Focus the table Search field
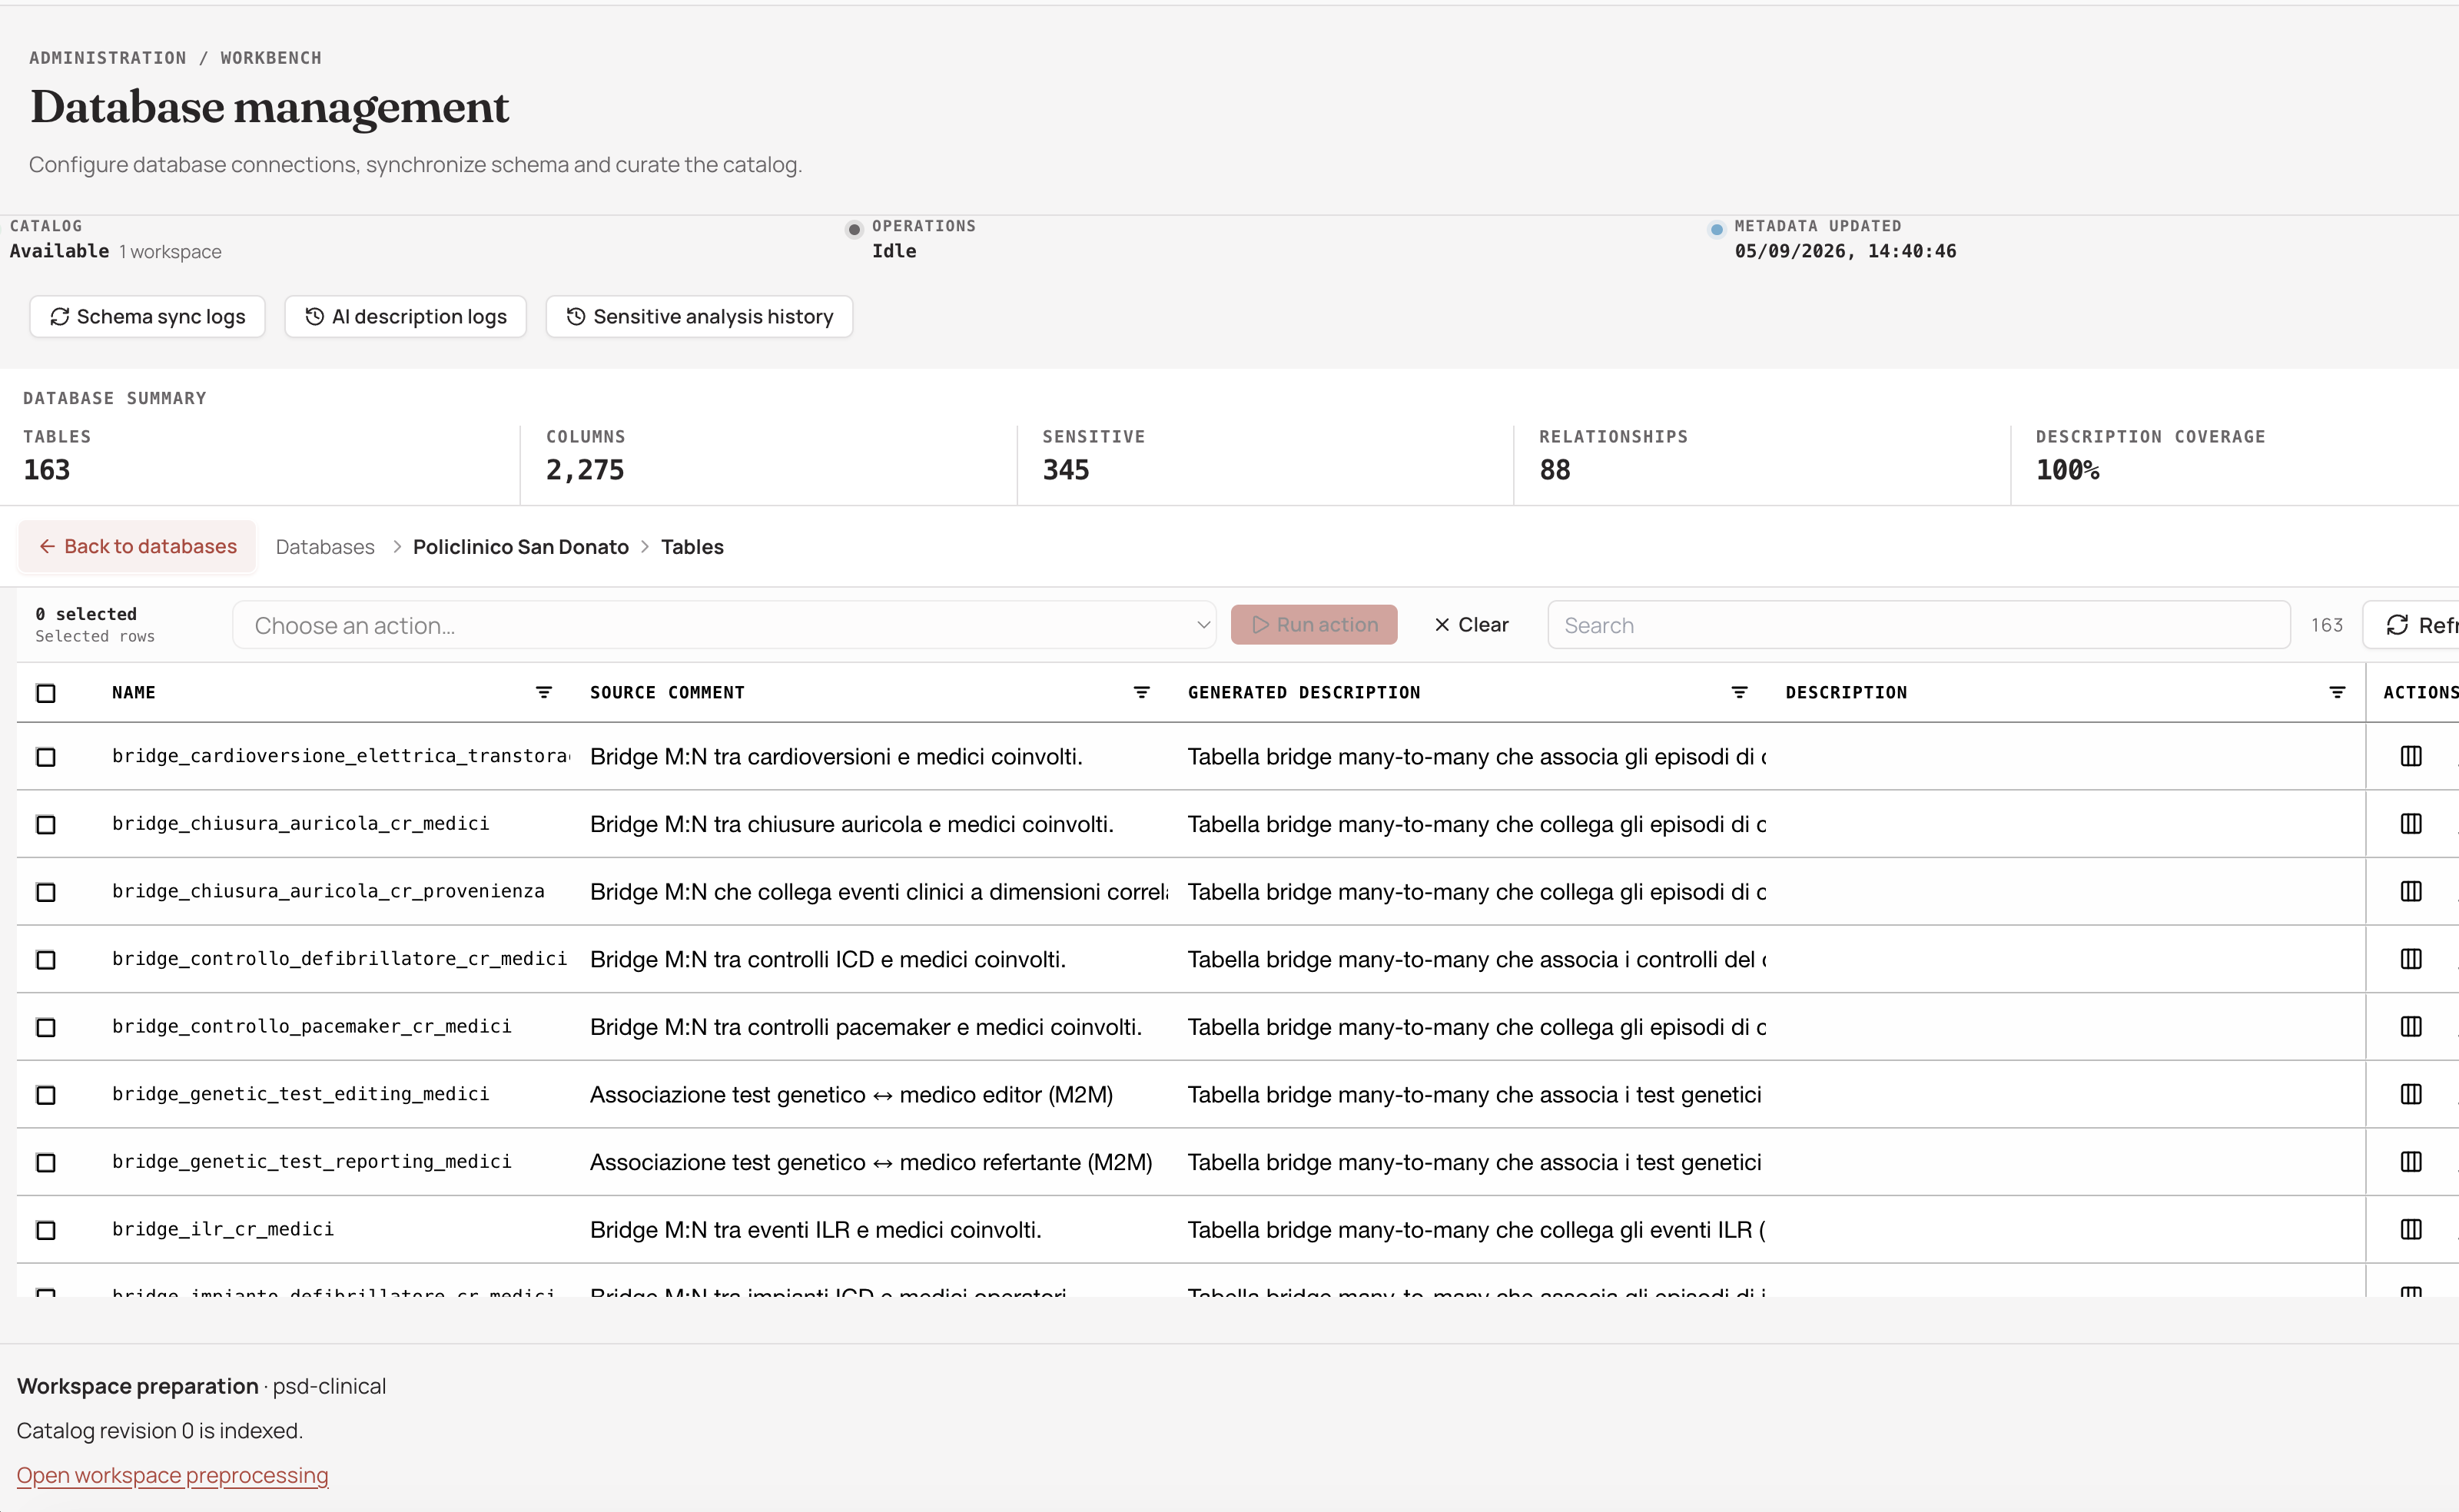Screen dimensions: 2459x1512 pyautogui.click(x=1918, y=625)
